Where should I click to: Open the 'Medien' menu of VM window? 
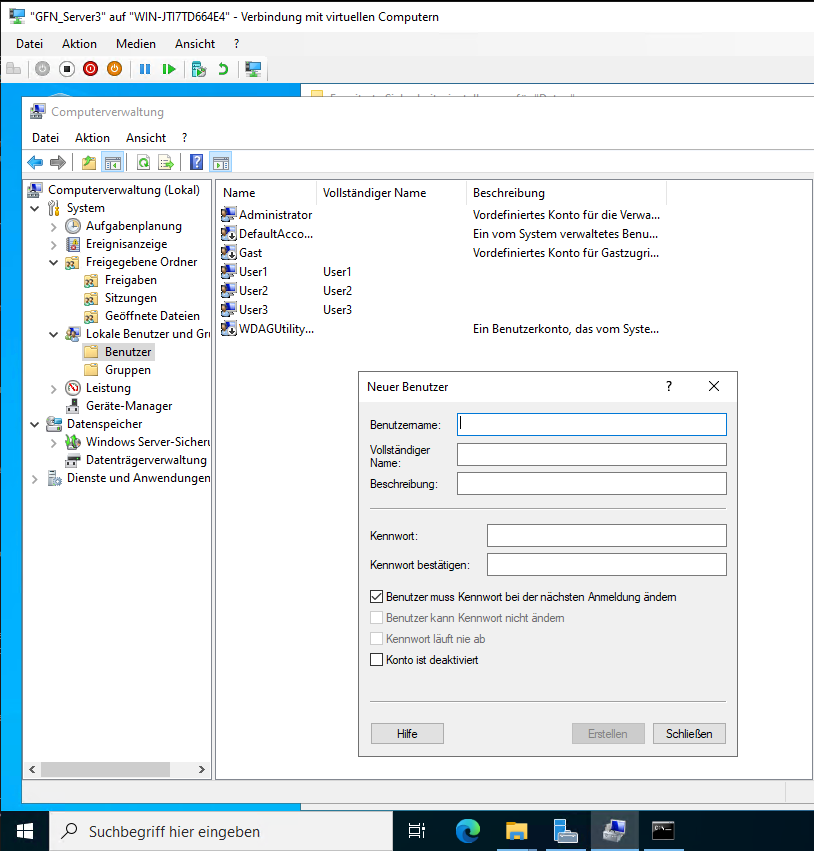[135, 44]
